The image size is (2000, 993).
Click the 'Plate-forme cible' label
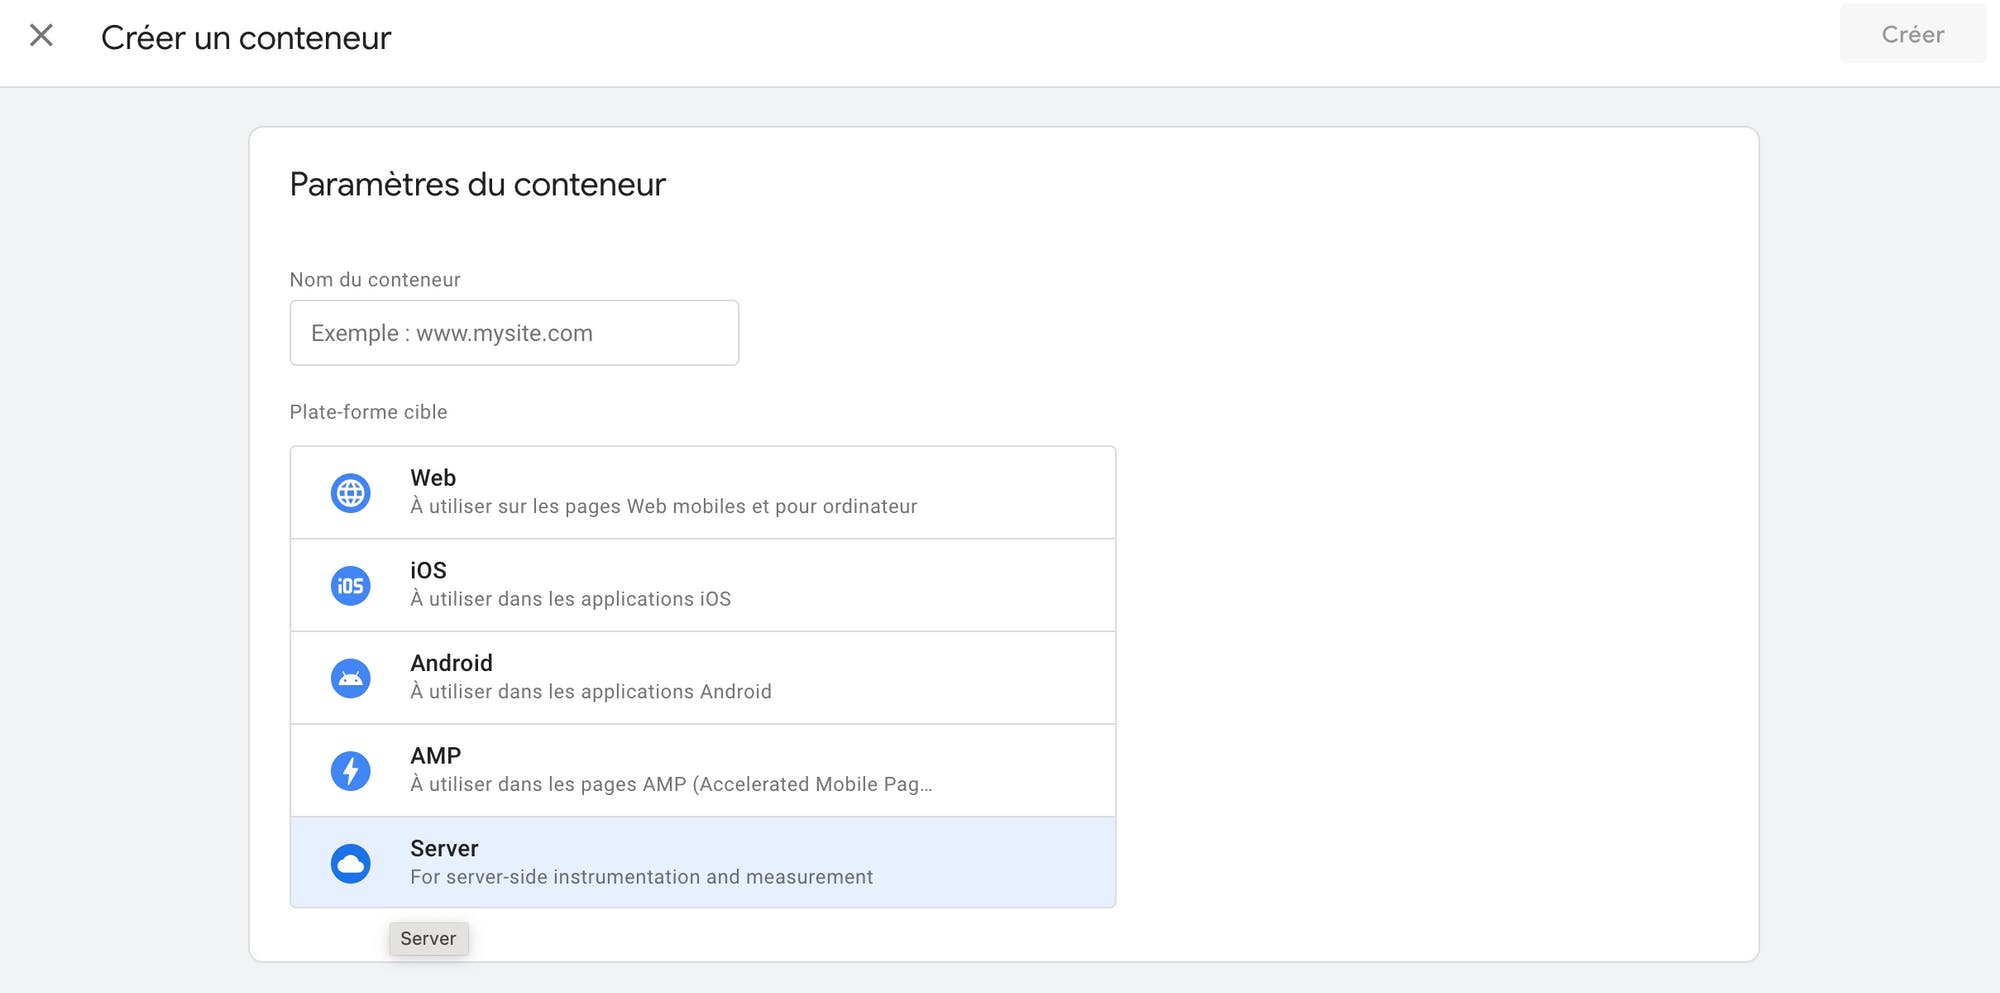(368, 412)
